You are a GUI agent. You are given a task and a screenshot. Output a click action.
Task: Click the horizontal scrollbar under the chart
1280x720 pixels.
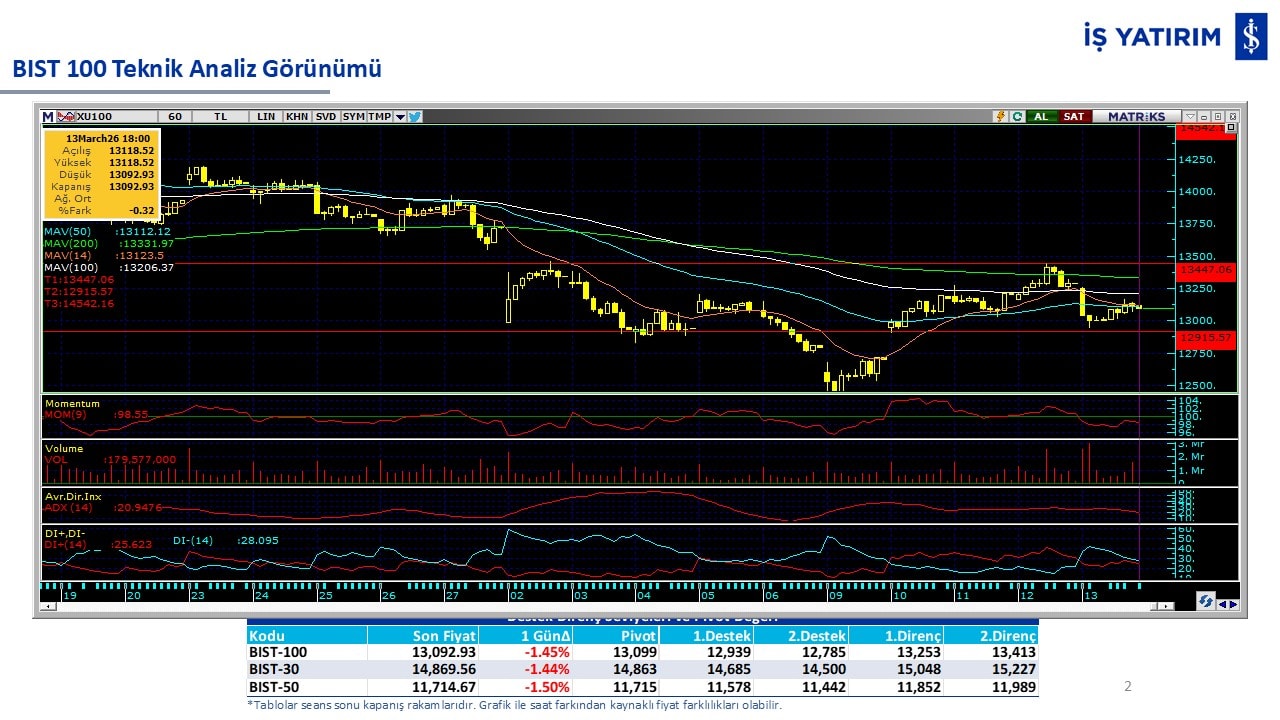pyautogui.click(x=600, y=606)
